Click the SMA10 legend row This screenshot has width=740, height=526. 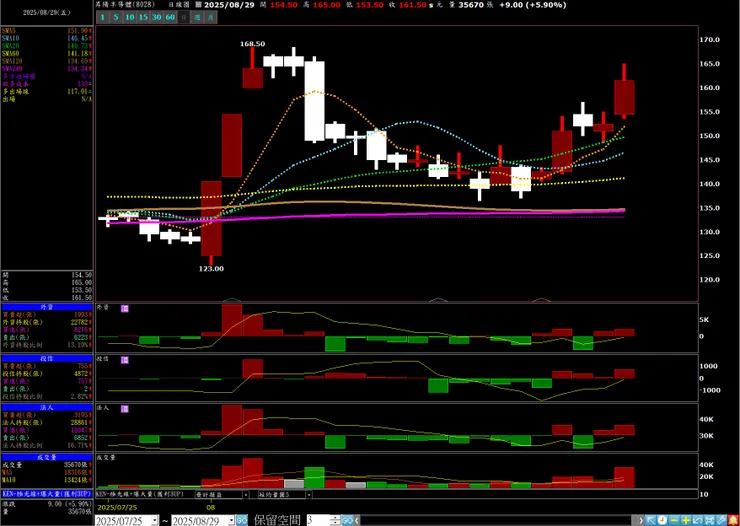tap(47, 38)
